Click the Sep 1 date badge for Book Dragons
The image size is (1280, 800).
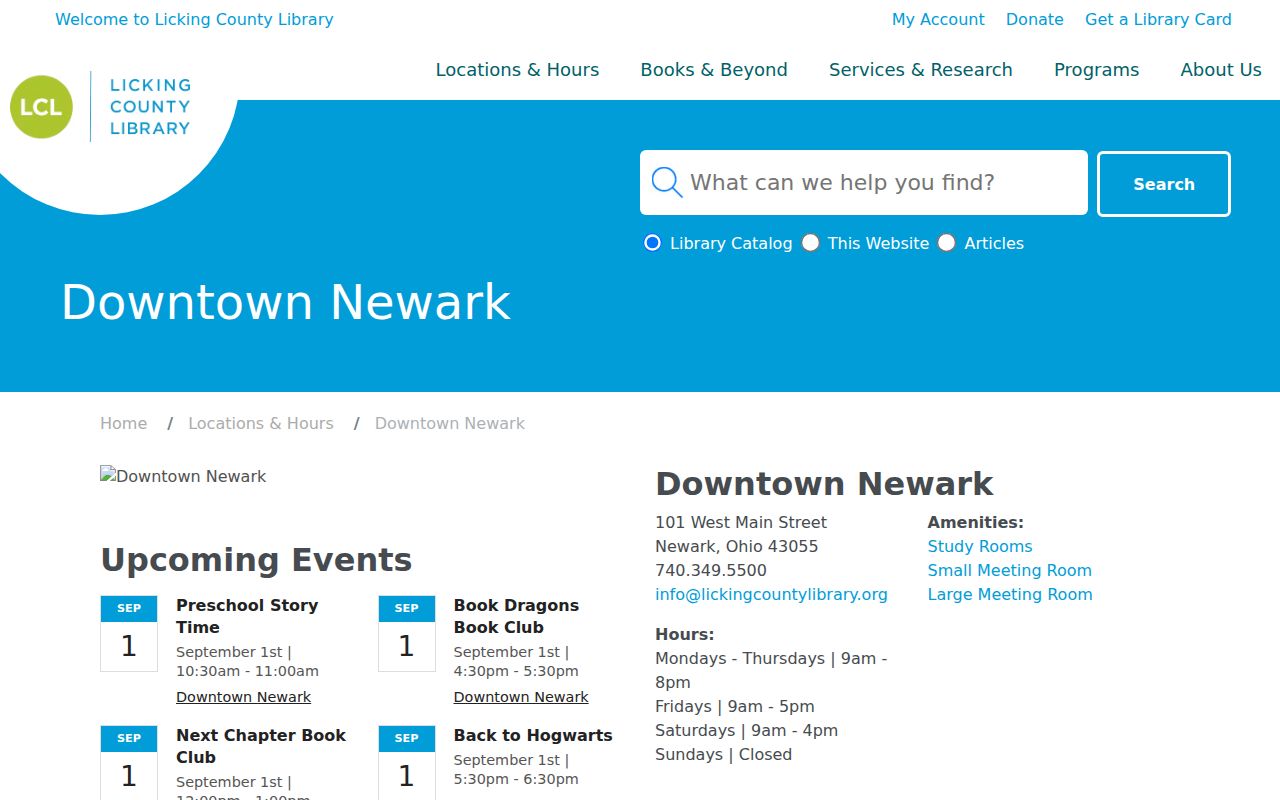(x=407, y=633)
